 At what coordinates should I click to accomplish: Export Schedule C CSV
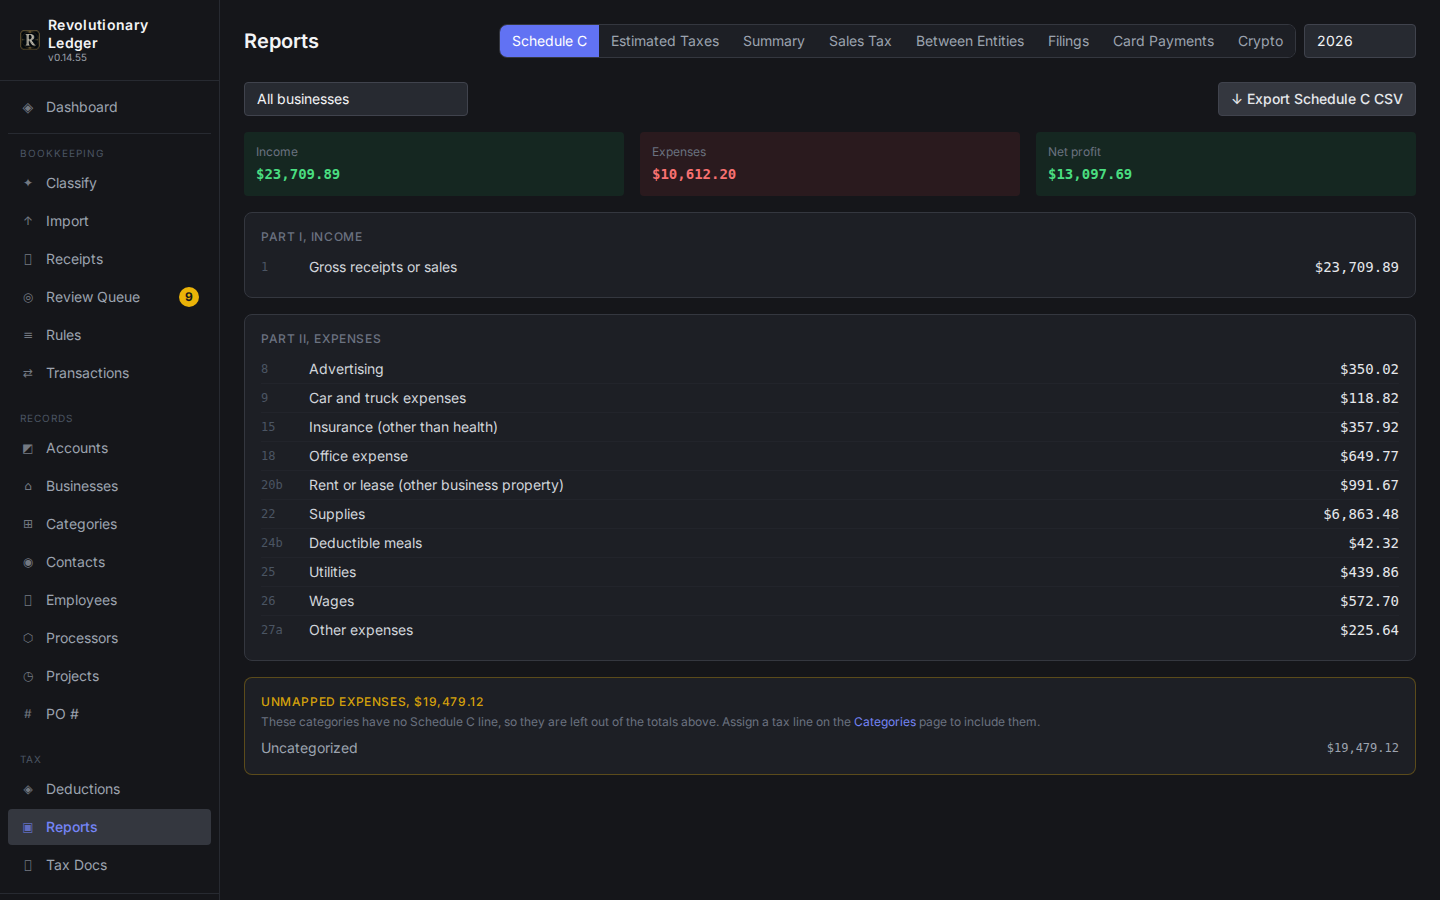pos(1317,99)
